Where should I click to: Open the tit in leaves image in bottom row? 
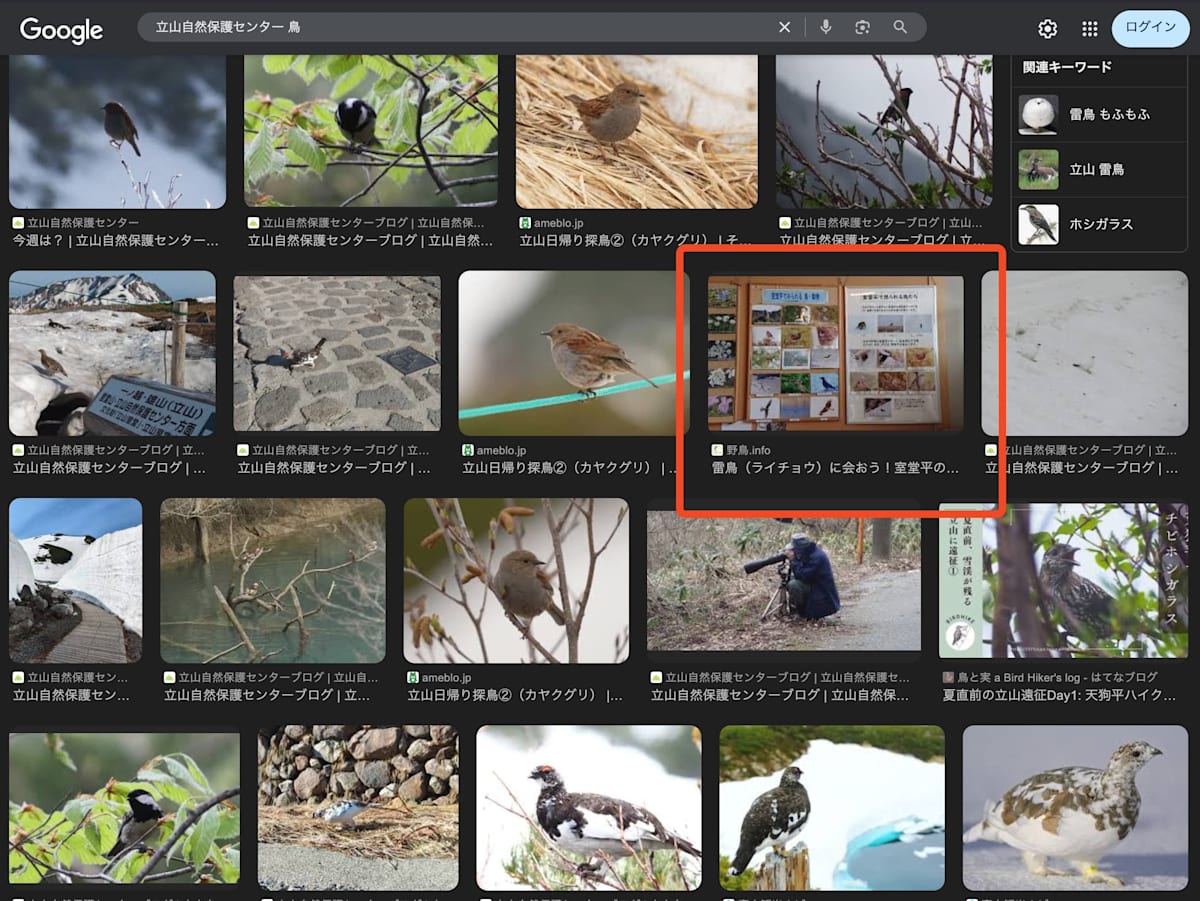click(x=124, y=808)
